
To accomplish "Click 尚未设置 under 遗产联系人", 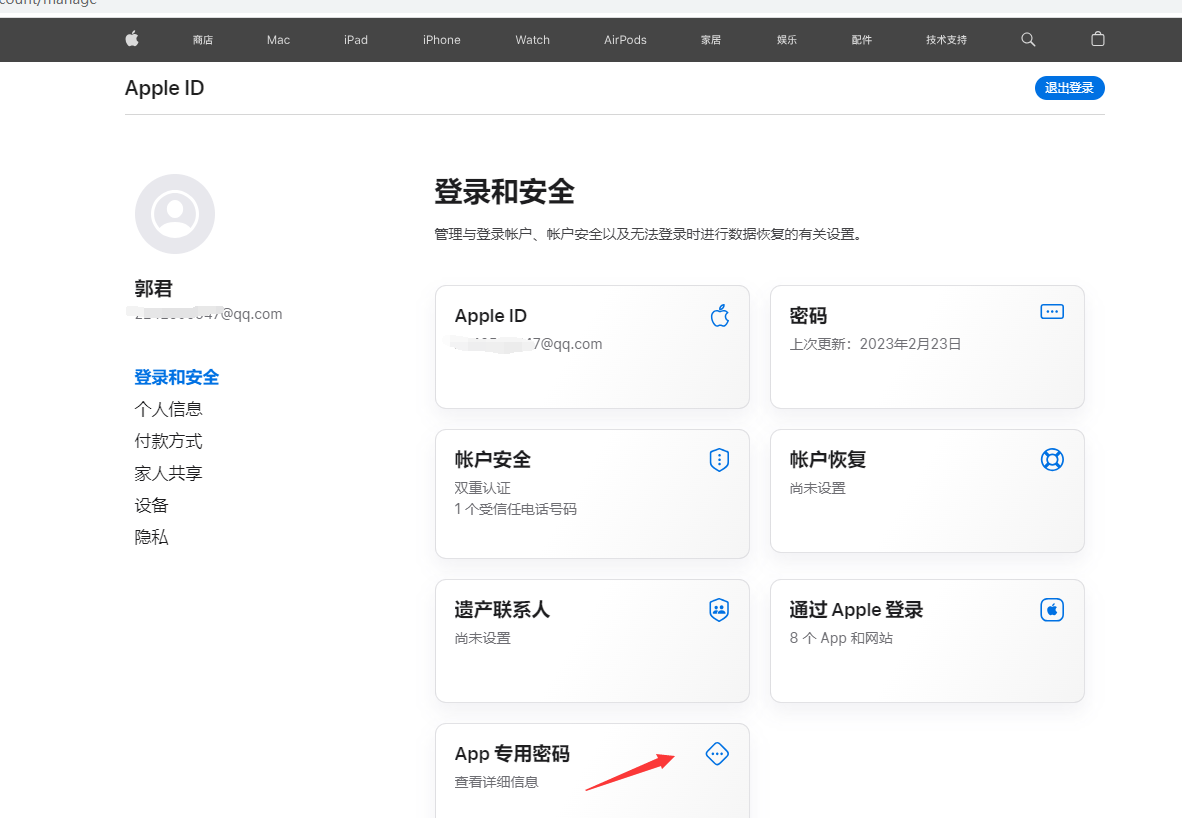I will point(482,638).
